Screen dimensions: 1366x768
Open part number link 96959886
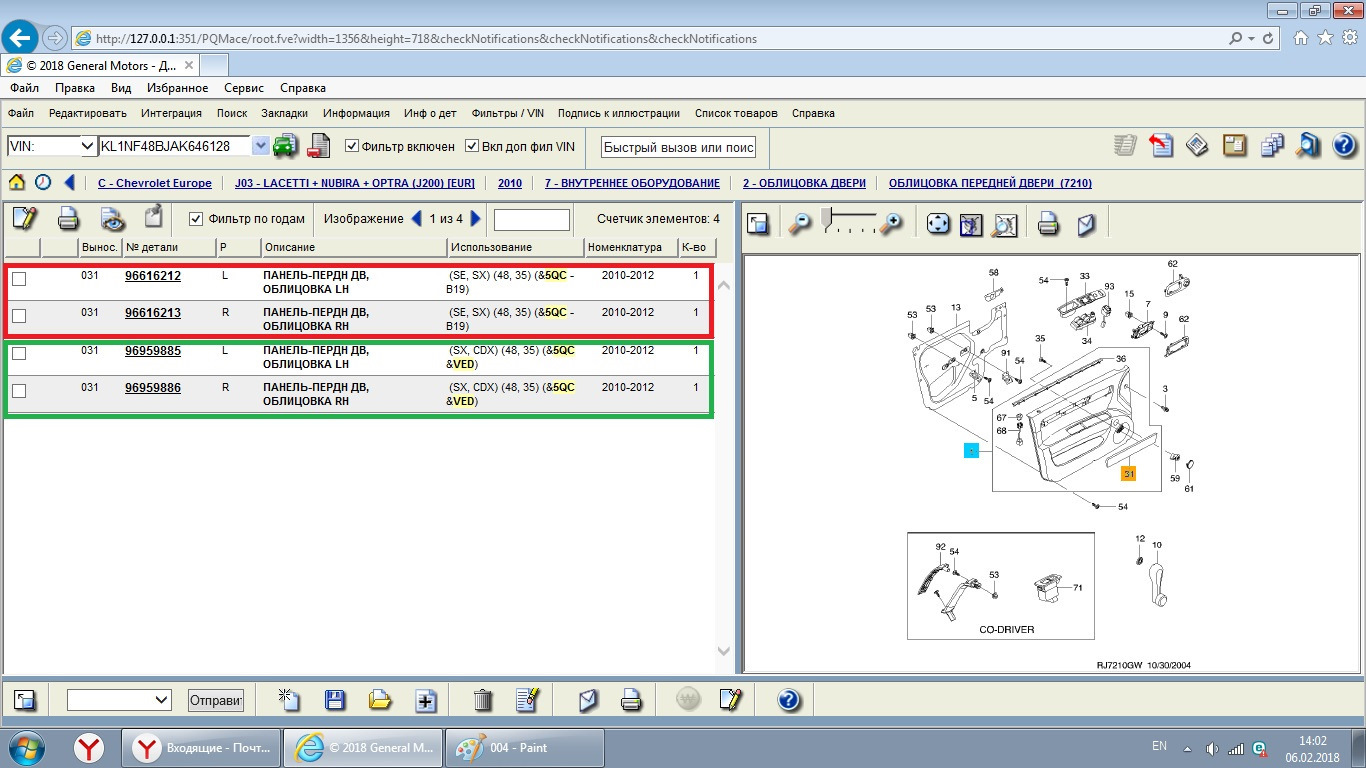(153, 388)
